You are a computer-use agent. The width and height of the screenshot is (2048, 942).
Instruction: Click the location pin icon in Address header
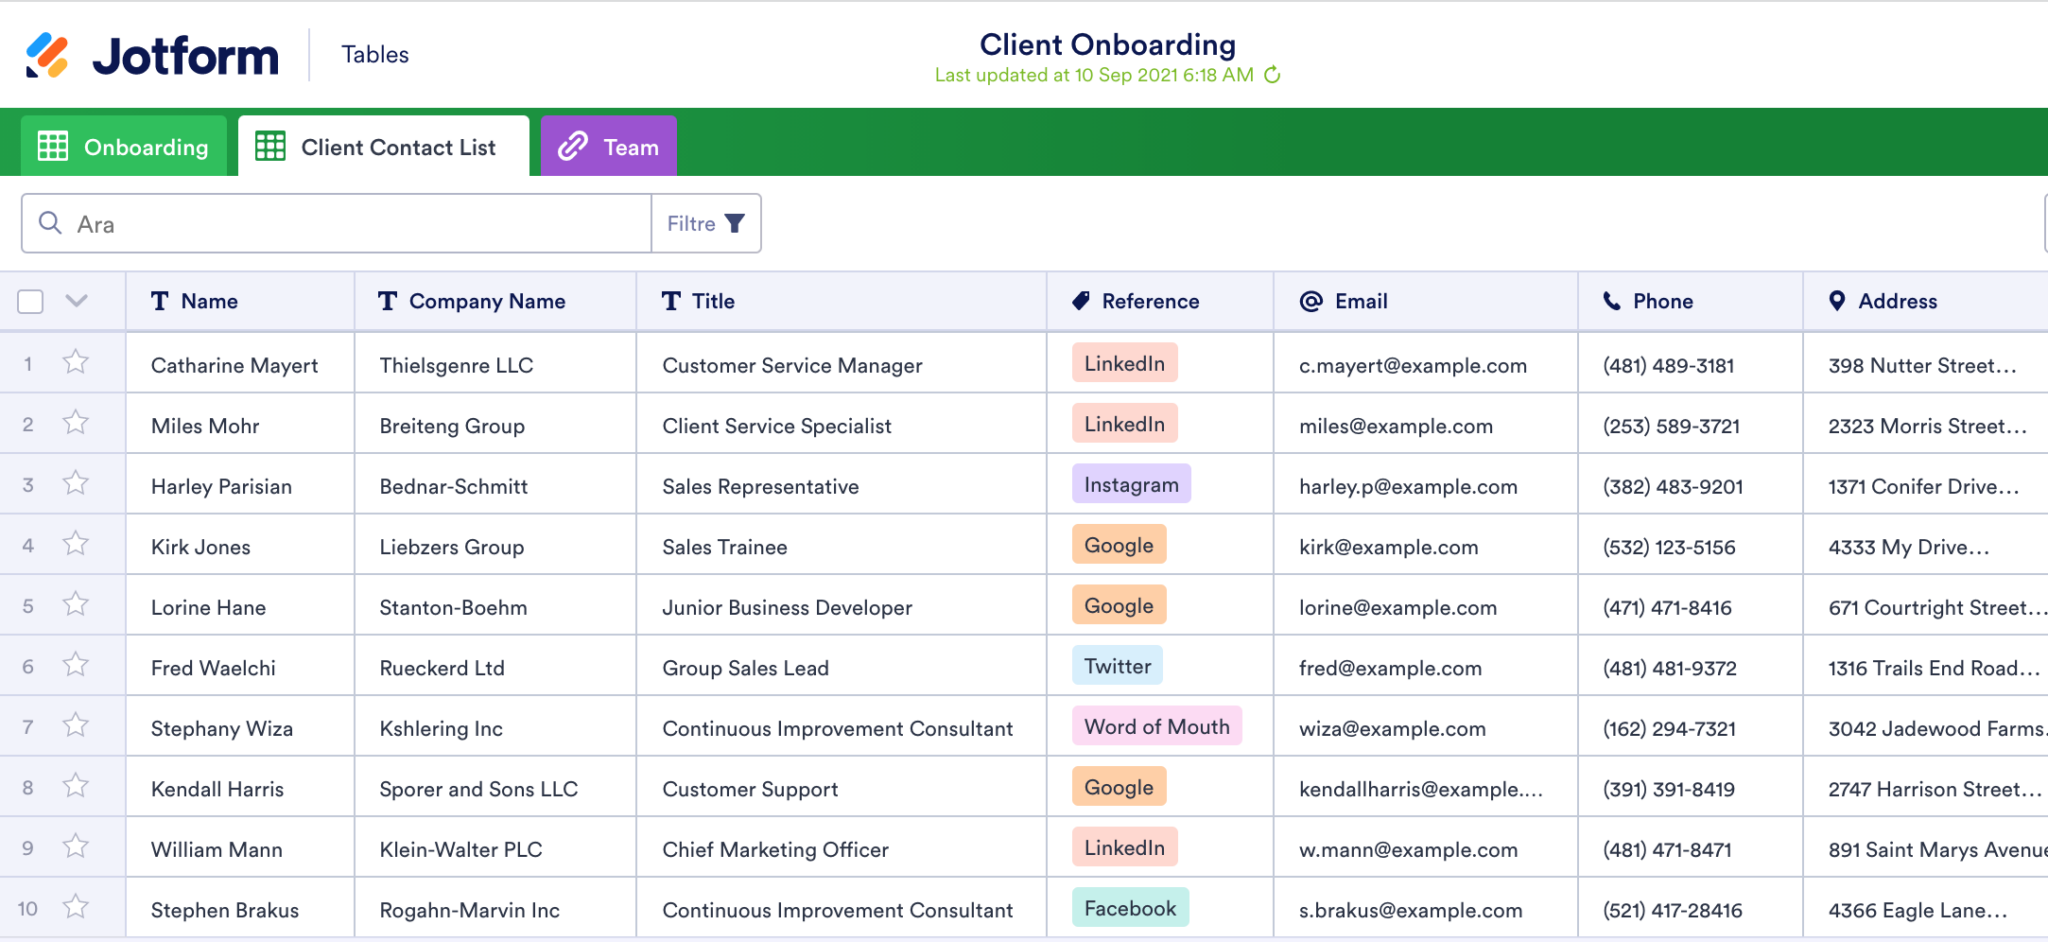point(1837,300)
